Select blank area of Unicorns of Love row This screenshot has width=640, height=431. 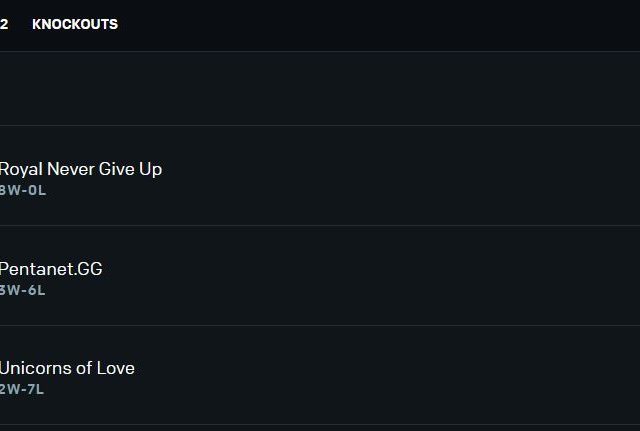pos(400,375)
